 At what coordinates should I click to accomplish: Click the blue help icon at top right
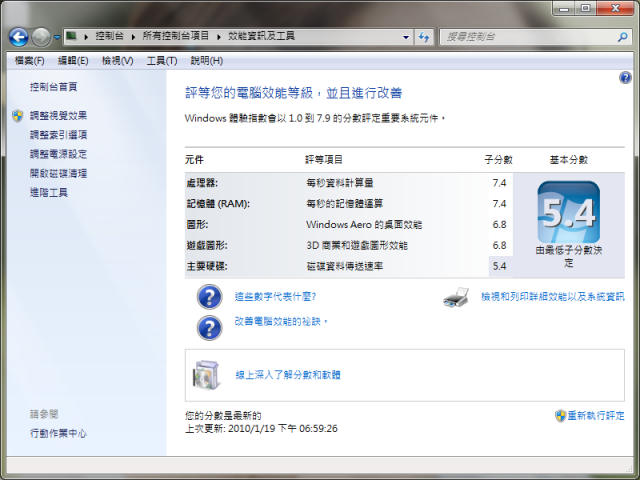(625, 78)
